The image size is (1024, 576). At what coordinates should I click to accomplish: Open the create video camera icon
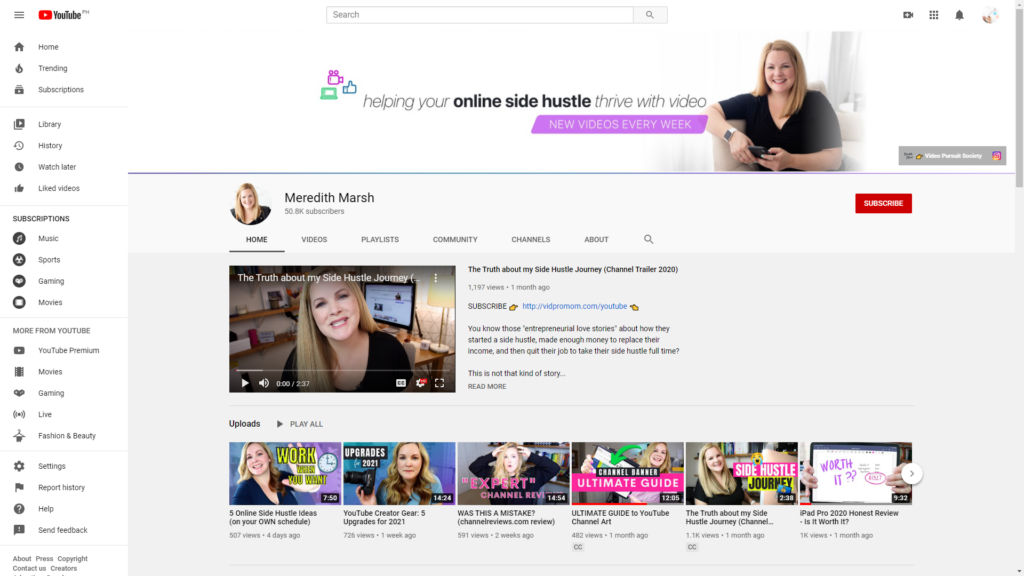click(908, 14)
